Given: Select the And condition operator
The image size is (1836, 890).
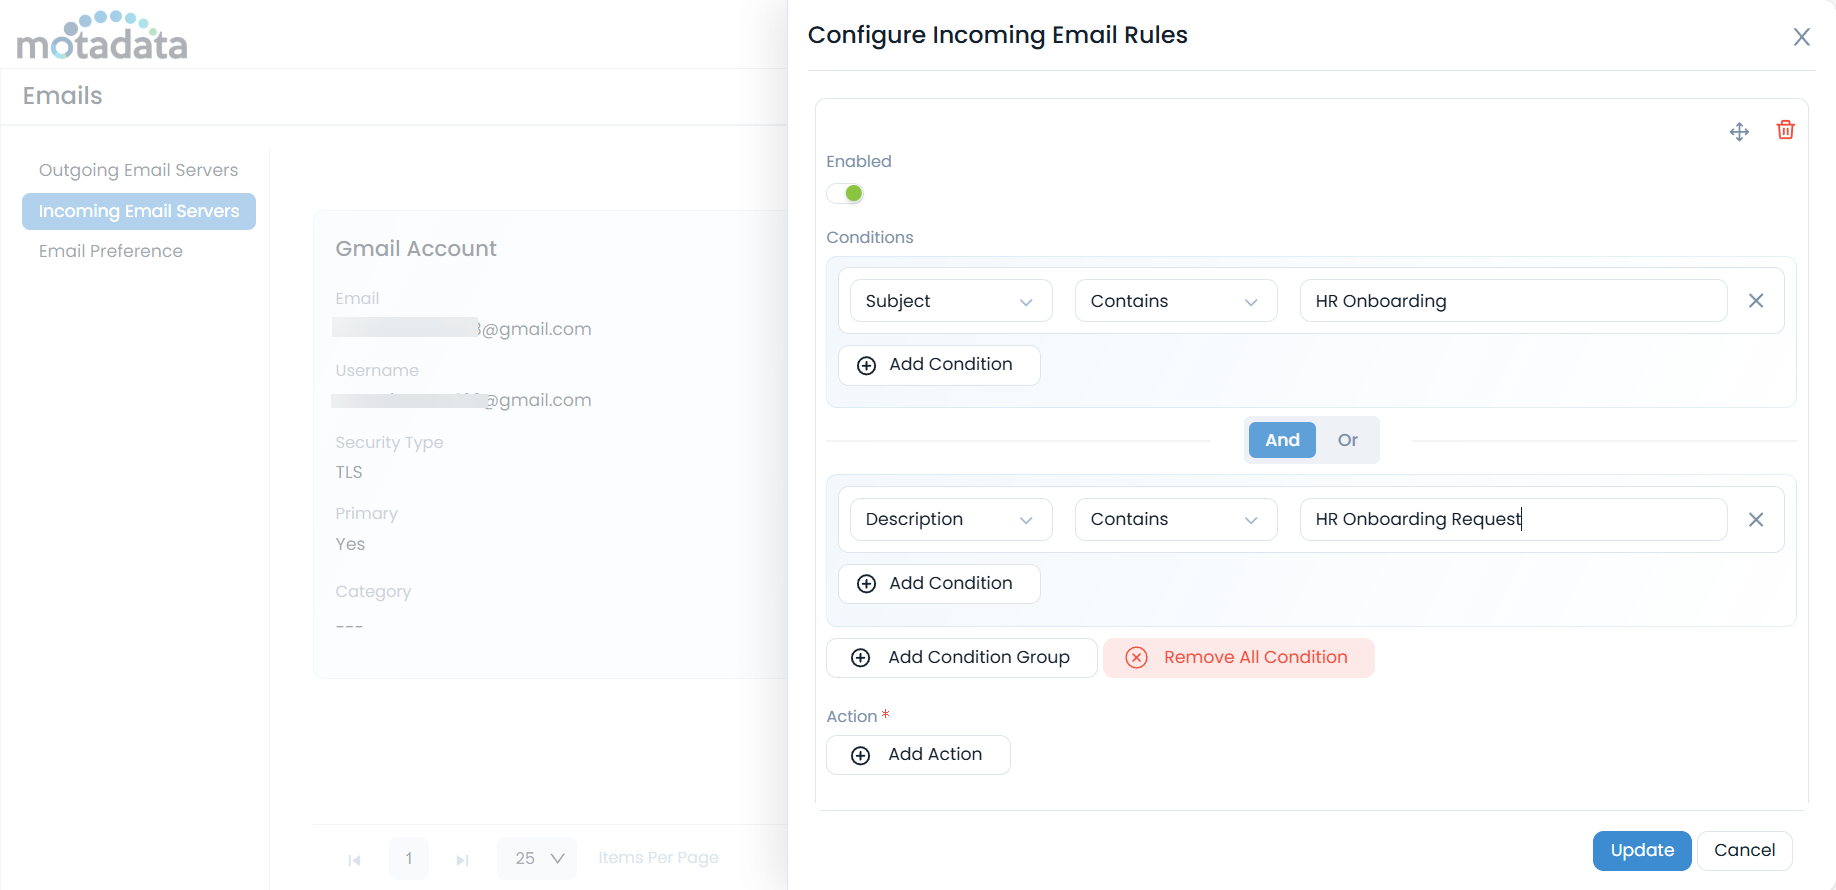Looking at the screenshot, I should click(x=1282, y=440).
